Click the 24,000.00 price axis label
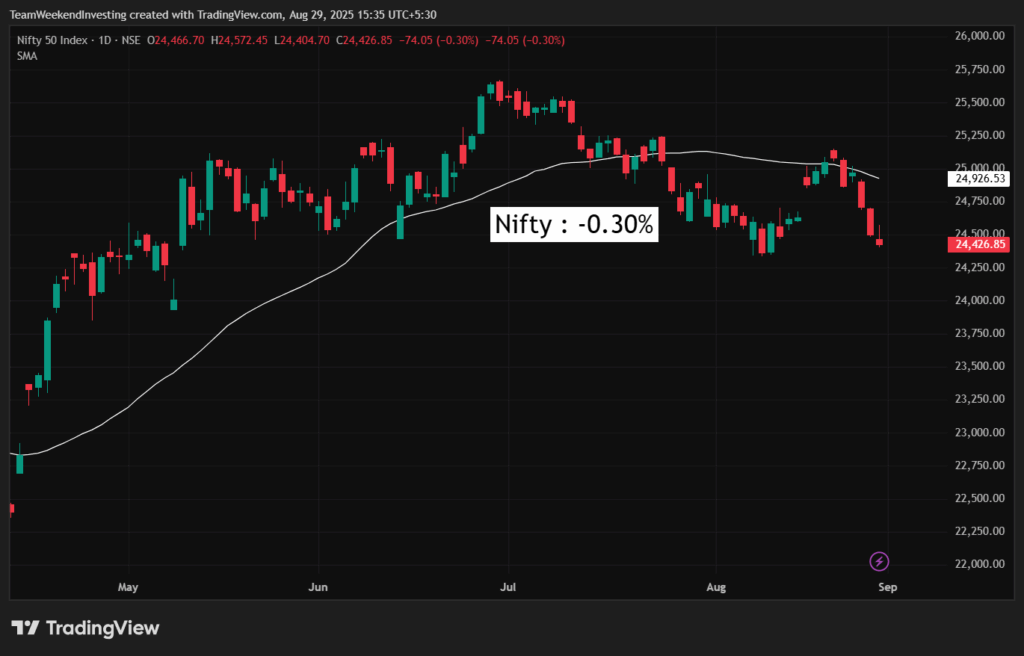Screen dimensions: 1024x656 tap(980, 301)
